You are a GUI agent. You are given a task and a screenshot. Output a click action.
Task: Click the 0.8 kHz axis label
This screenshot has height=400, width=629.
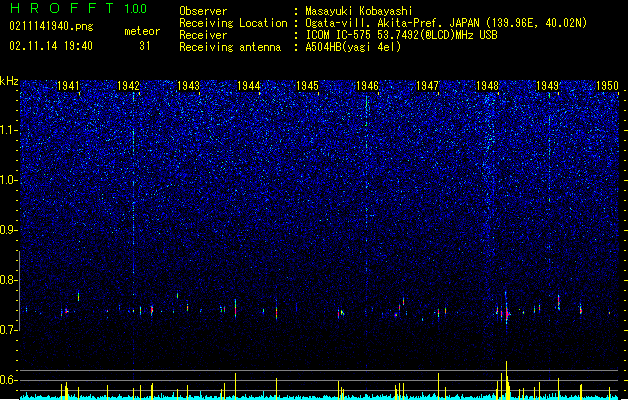(8, 280)
